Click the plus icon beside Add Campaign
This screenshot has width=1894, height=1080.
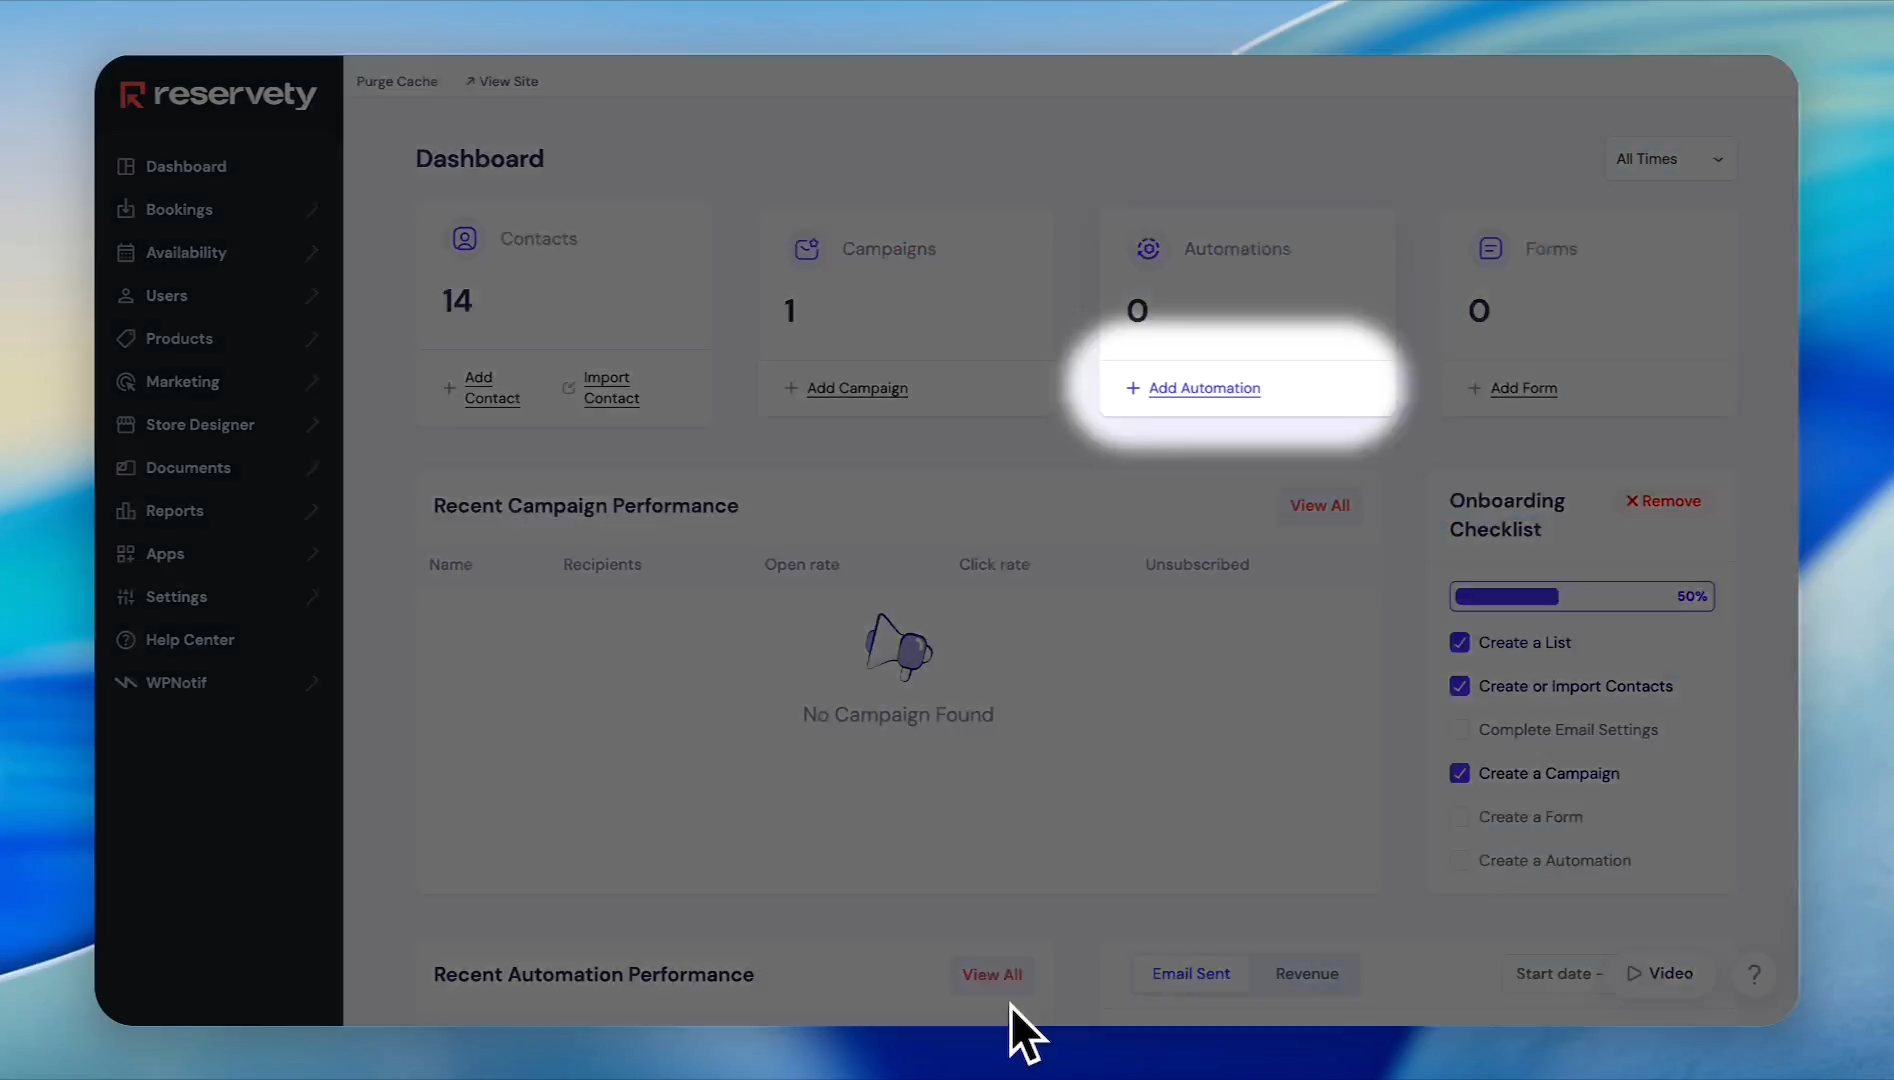(791, 387)
